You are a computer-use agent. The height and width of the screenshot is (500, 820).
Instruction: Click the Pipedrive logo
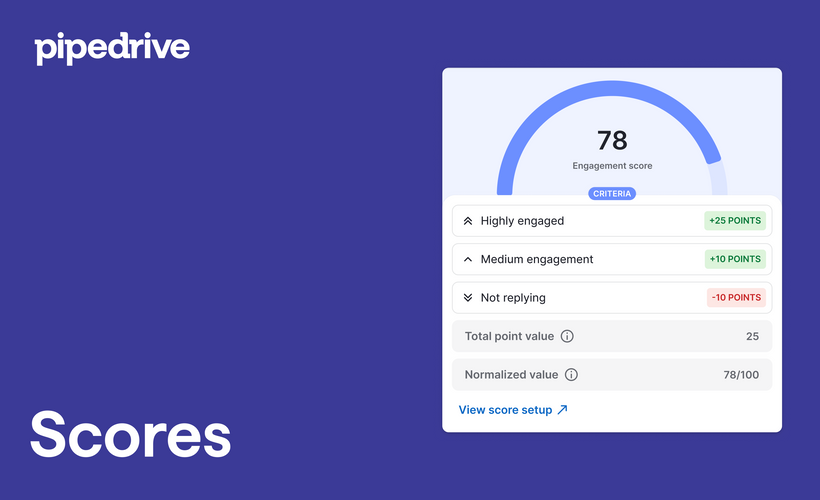pos(112,48)
